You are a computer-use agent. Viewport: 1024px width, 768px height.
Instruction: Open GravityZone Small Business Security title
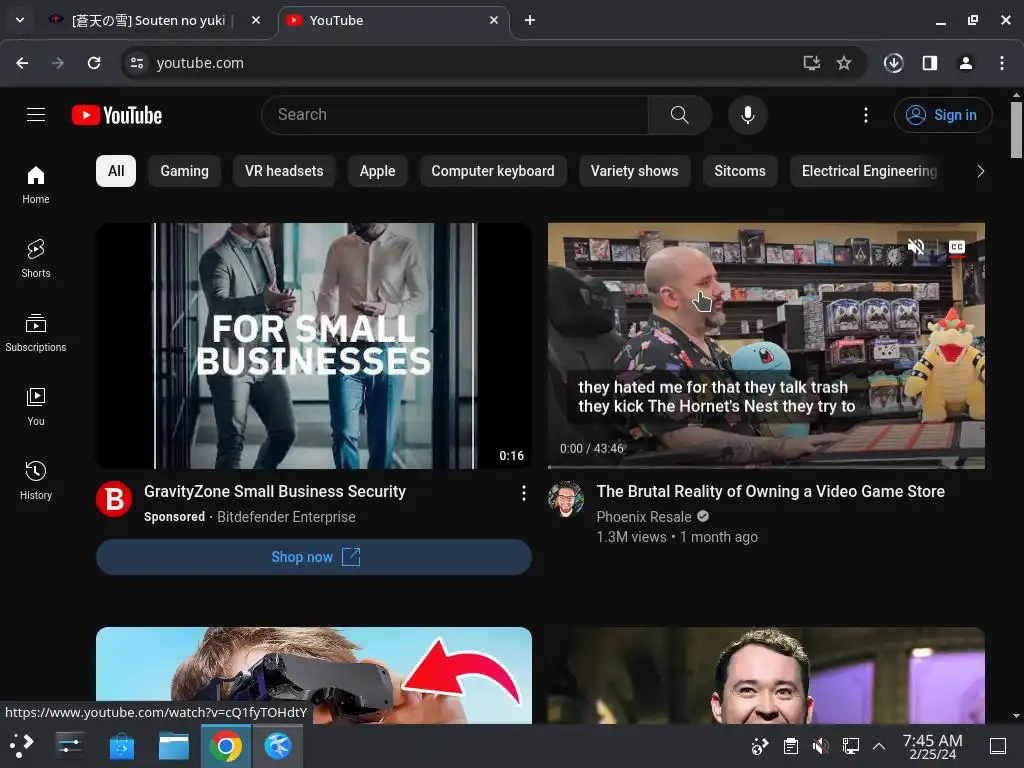(x=275, y=492)
